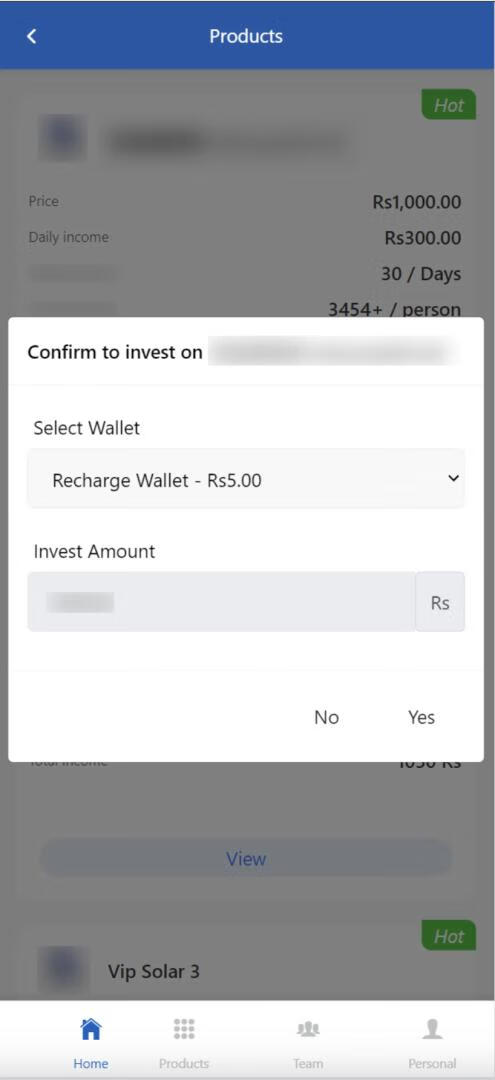Click the Rs currency suffix box
This screenshot has width=495, height=1080.
click(440, 602)
